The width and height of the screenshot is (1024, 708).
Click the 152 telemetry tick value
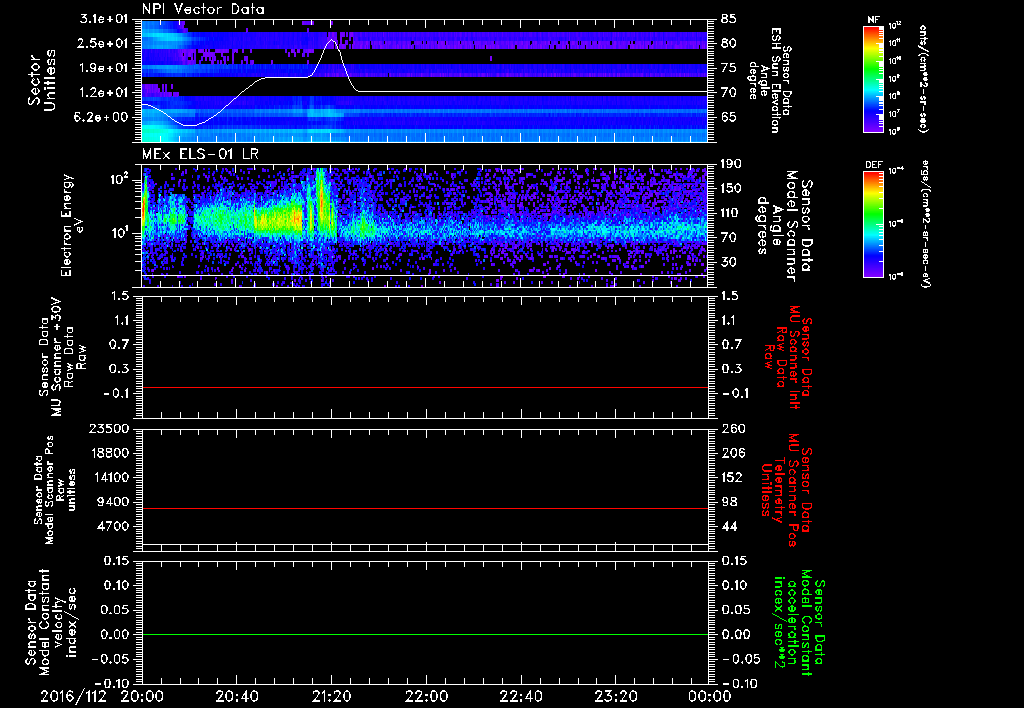732,477
